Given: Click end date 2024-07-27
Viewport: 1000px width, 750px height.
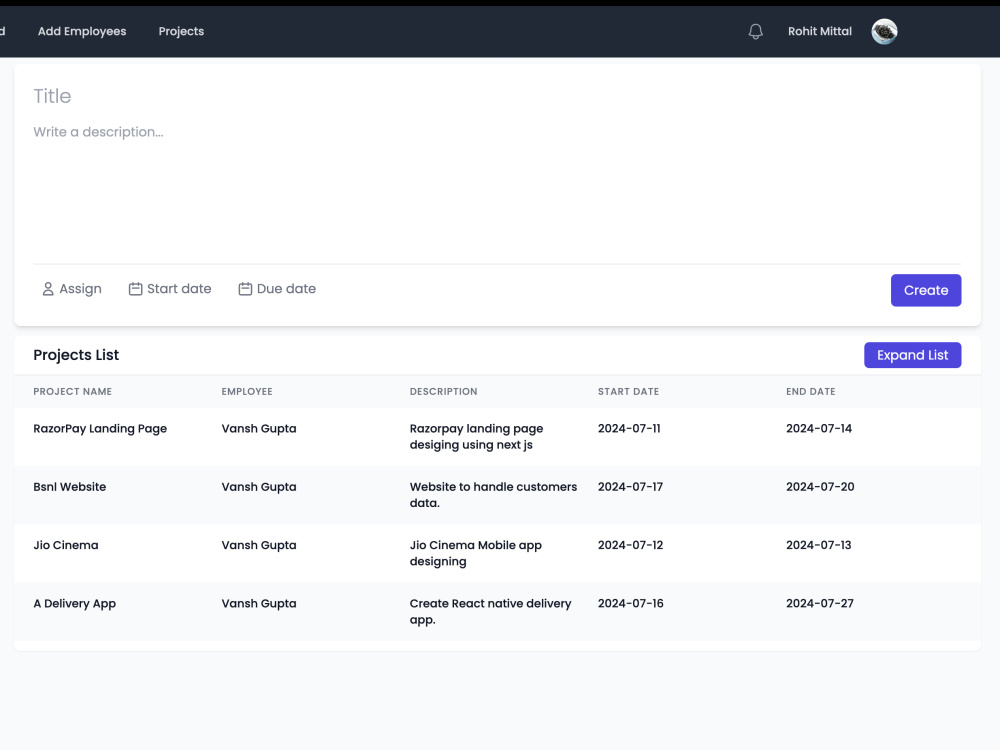Looking at the screenshot, I should [820, 603].
